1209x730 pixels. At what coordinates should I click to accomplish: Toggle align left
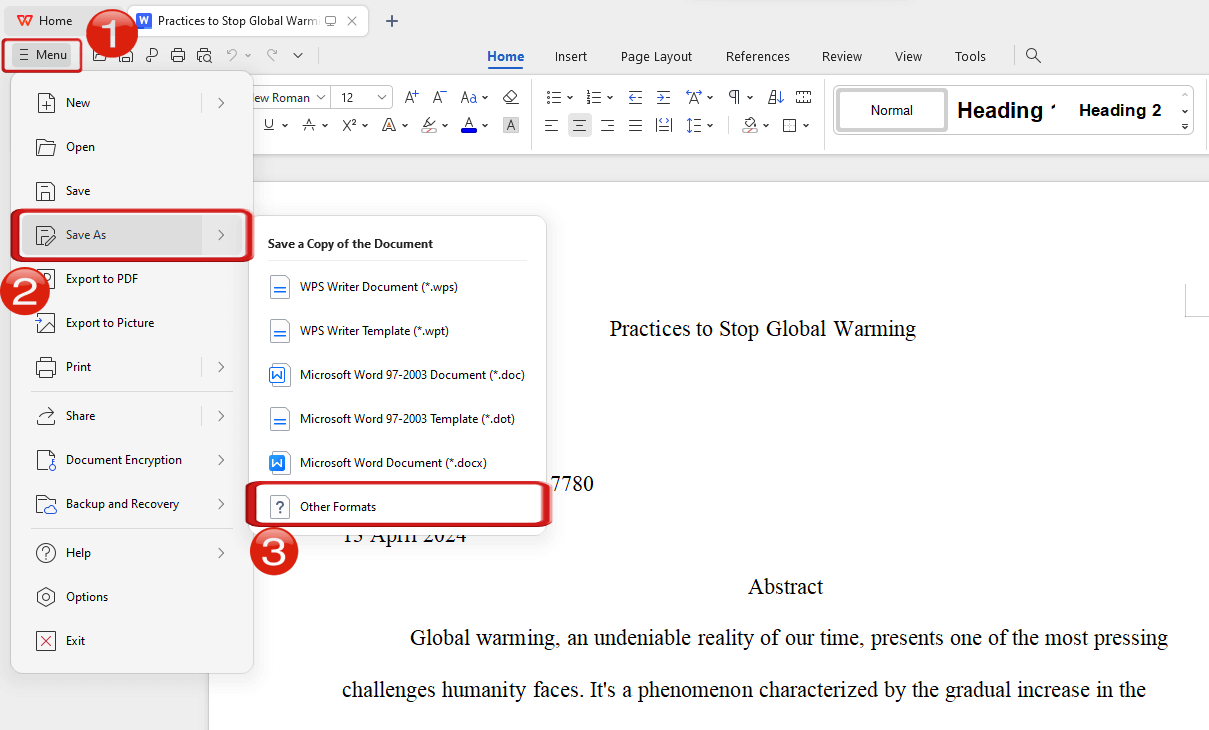(551, 125)
